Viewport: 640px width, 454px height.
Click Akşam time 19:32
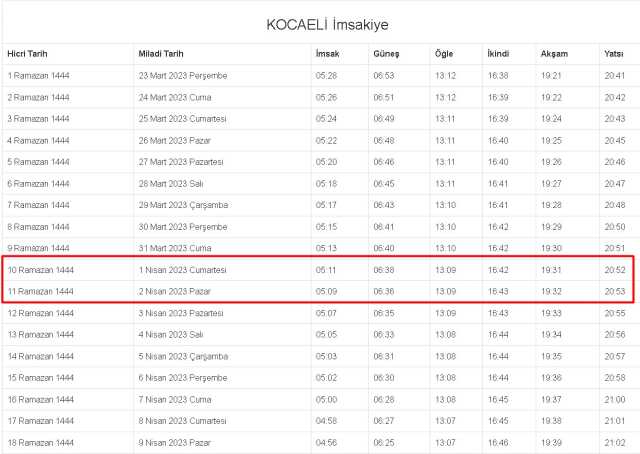(551, 292)
